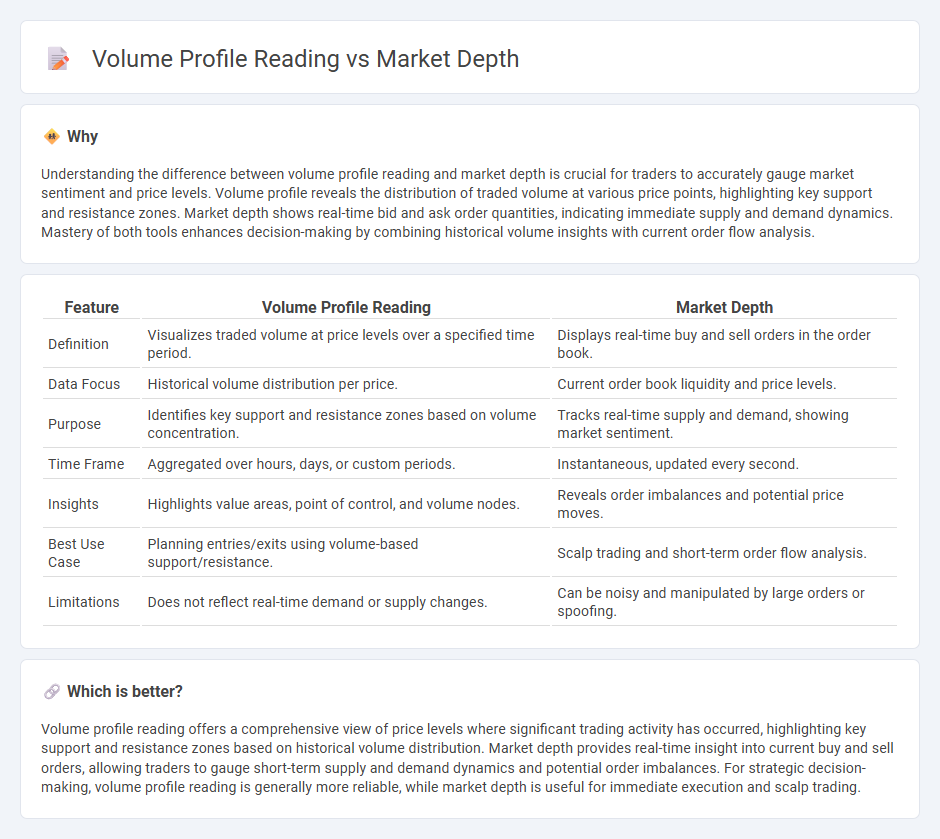Click the Feature column header
940x839 pixels.
click(x=92, y=307)
